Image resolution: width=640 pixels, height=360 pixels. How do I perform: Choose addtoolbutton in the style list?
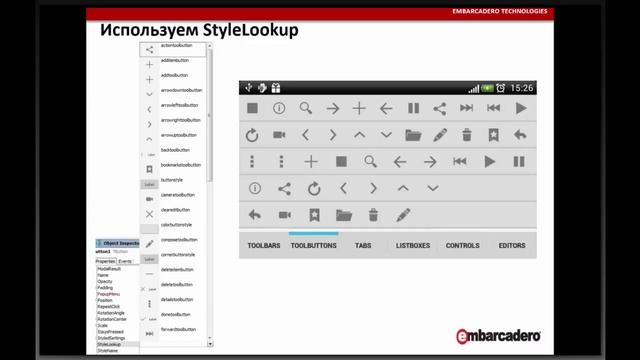[x=173, y=79]
